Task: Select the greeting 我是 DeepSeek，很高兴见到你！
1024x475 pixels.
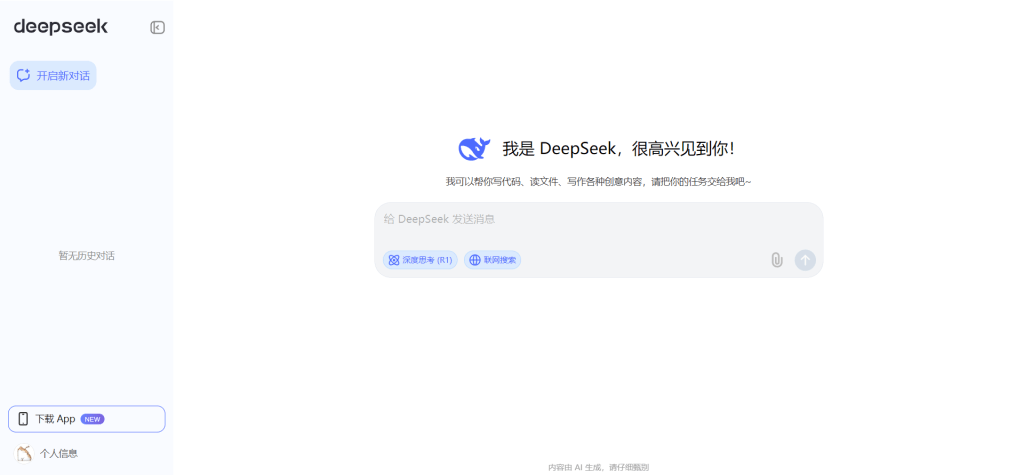Action: coord(618,149)
